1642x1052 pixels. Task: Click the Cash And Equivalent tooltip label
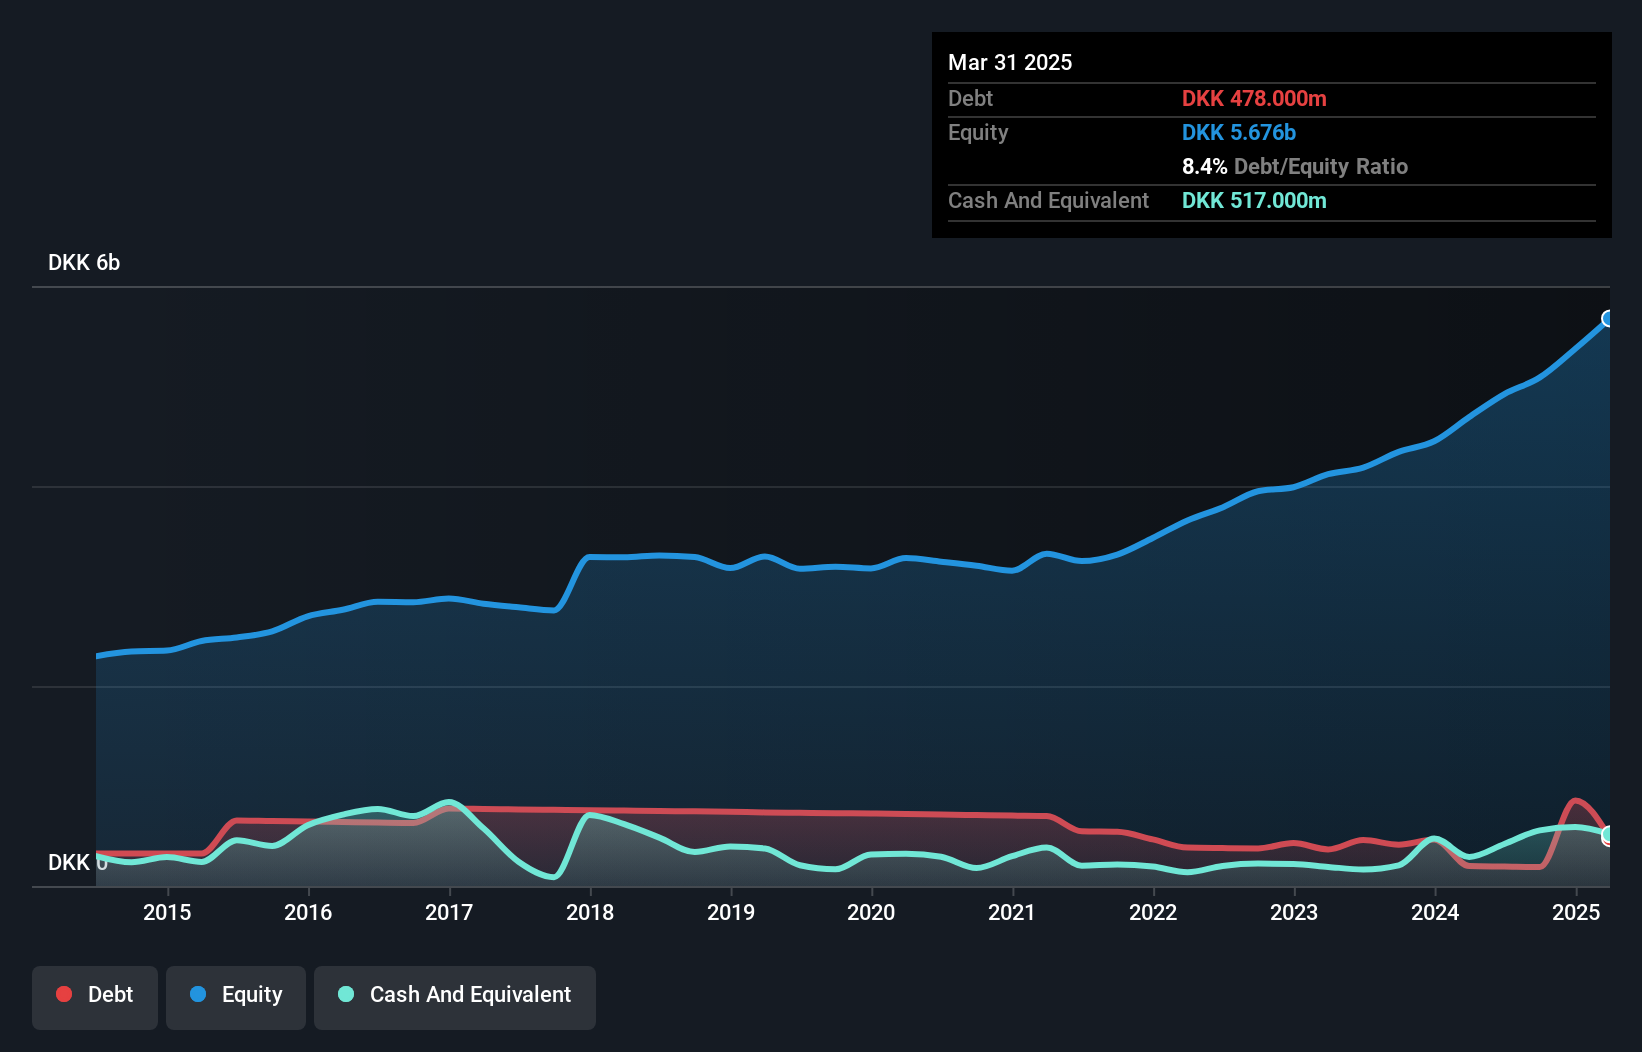pyautogui.click(x=1049, y=200)
